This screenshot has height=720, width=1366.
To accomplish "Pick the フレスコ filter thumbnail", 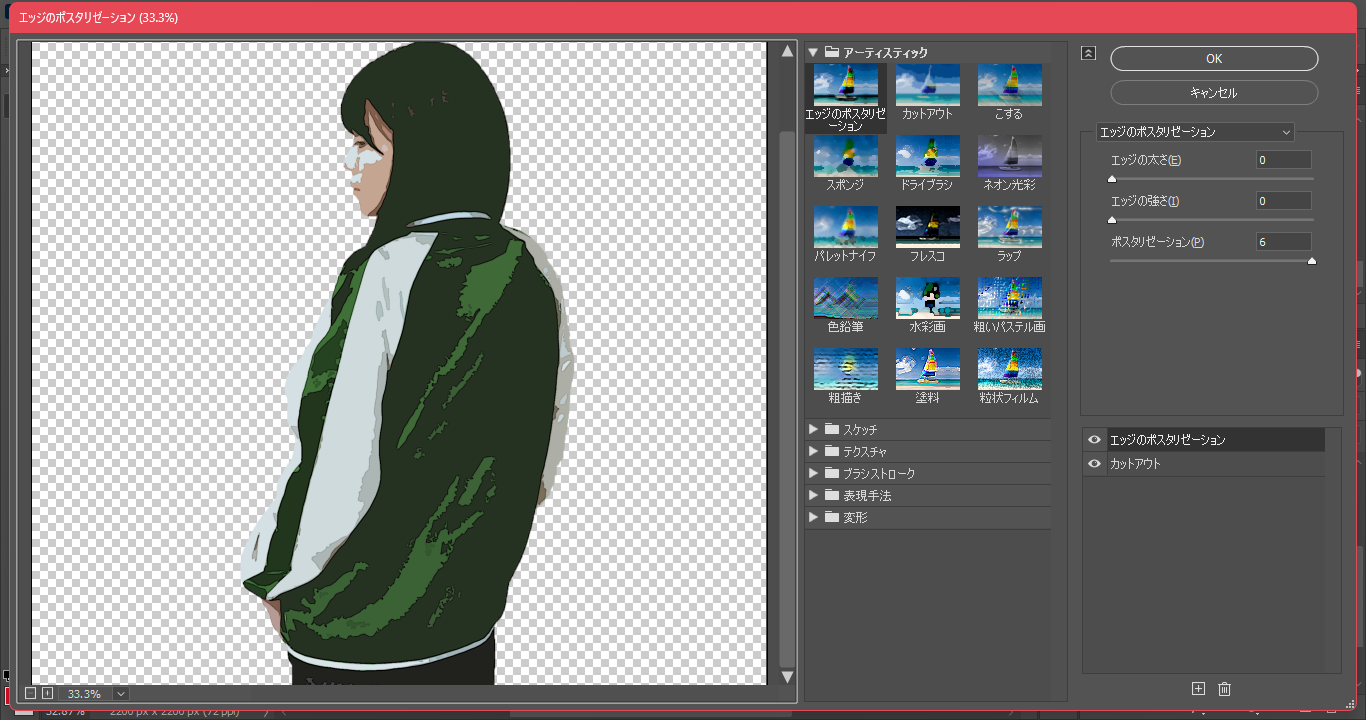I will click(927, 228).
